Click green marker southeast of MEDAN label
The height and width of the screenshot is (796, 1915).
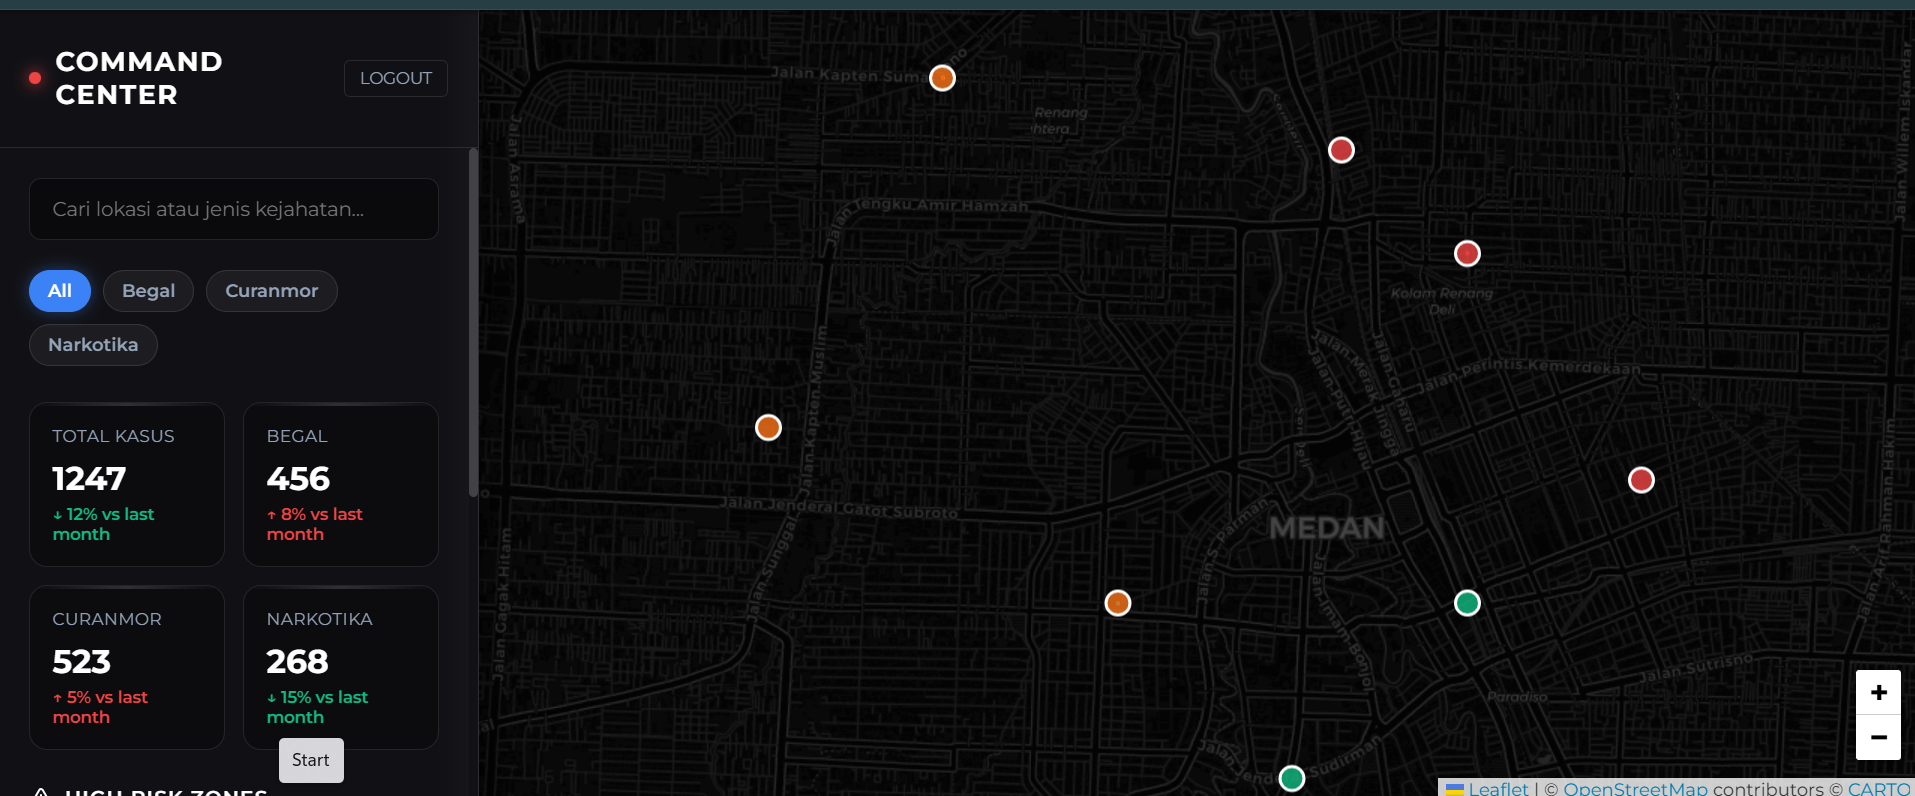pyautogui.click(x=1467, y=603)
